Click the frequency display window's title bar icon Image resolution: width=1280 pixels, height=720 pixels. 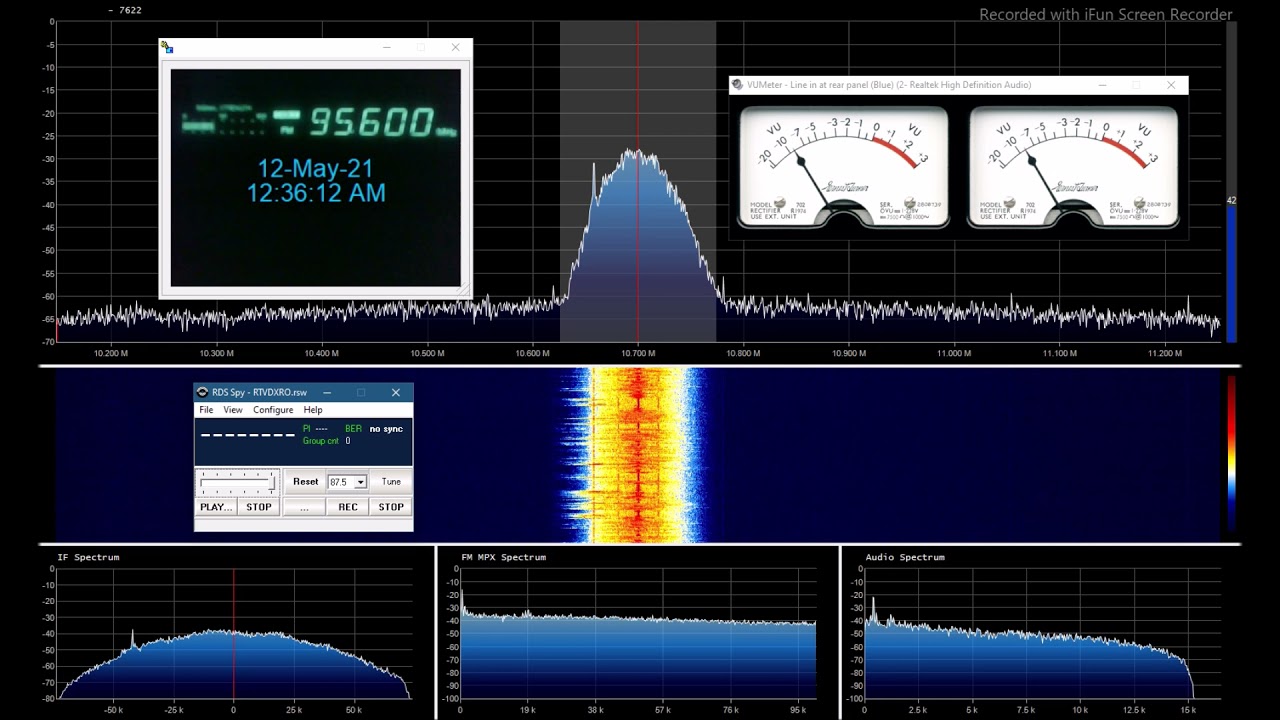coord(167,47)
